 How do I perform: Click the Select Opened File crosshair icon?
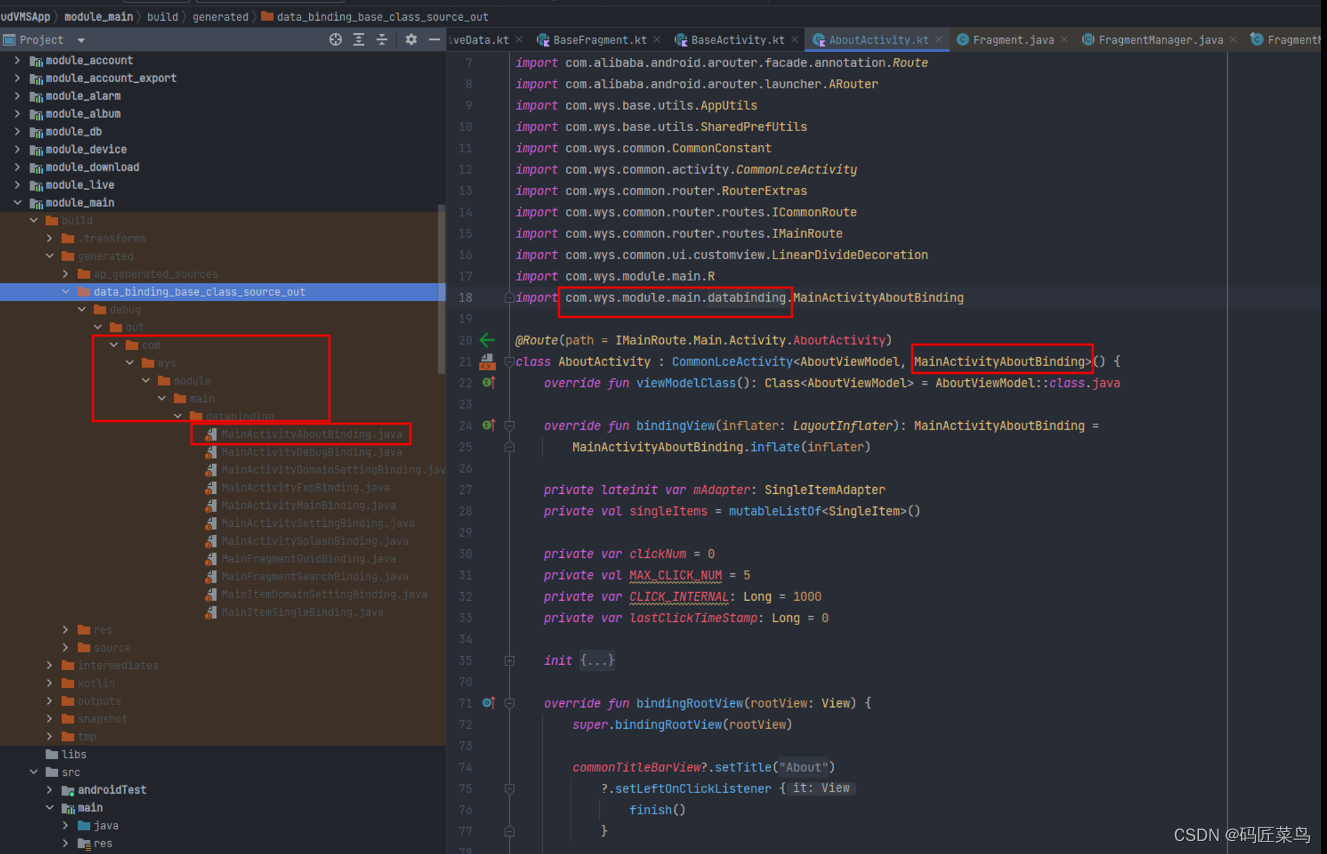pos(335,40)
